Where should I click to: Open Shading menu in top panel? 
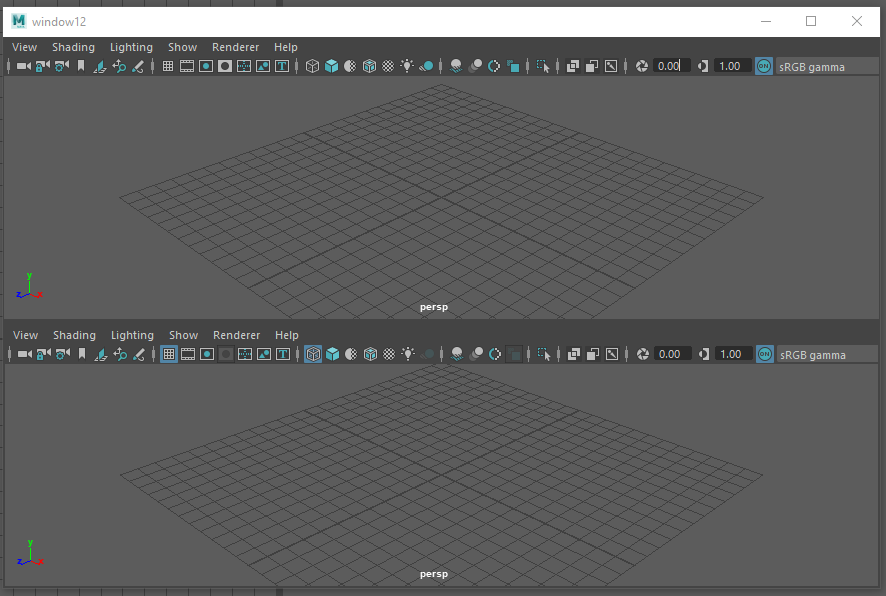73,47
